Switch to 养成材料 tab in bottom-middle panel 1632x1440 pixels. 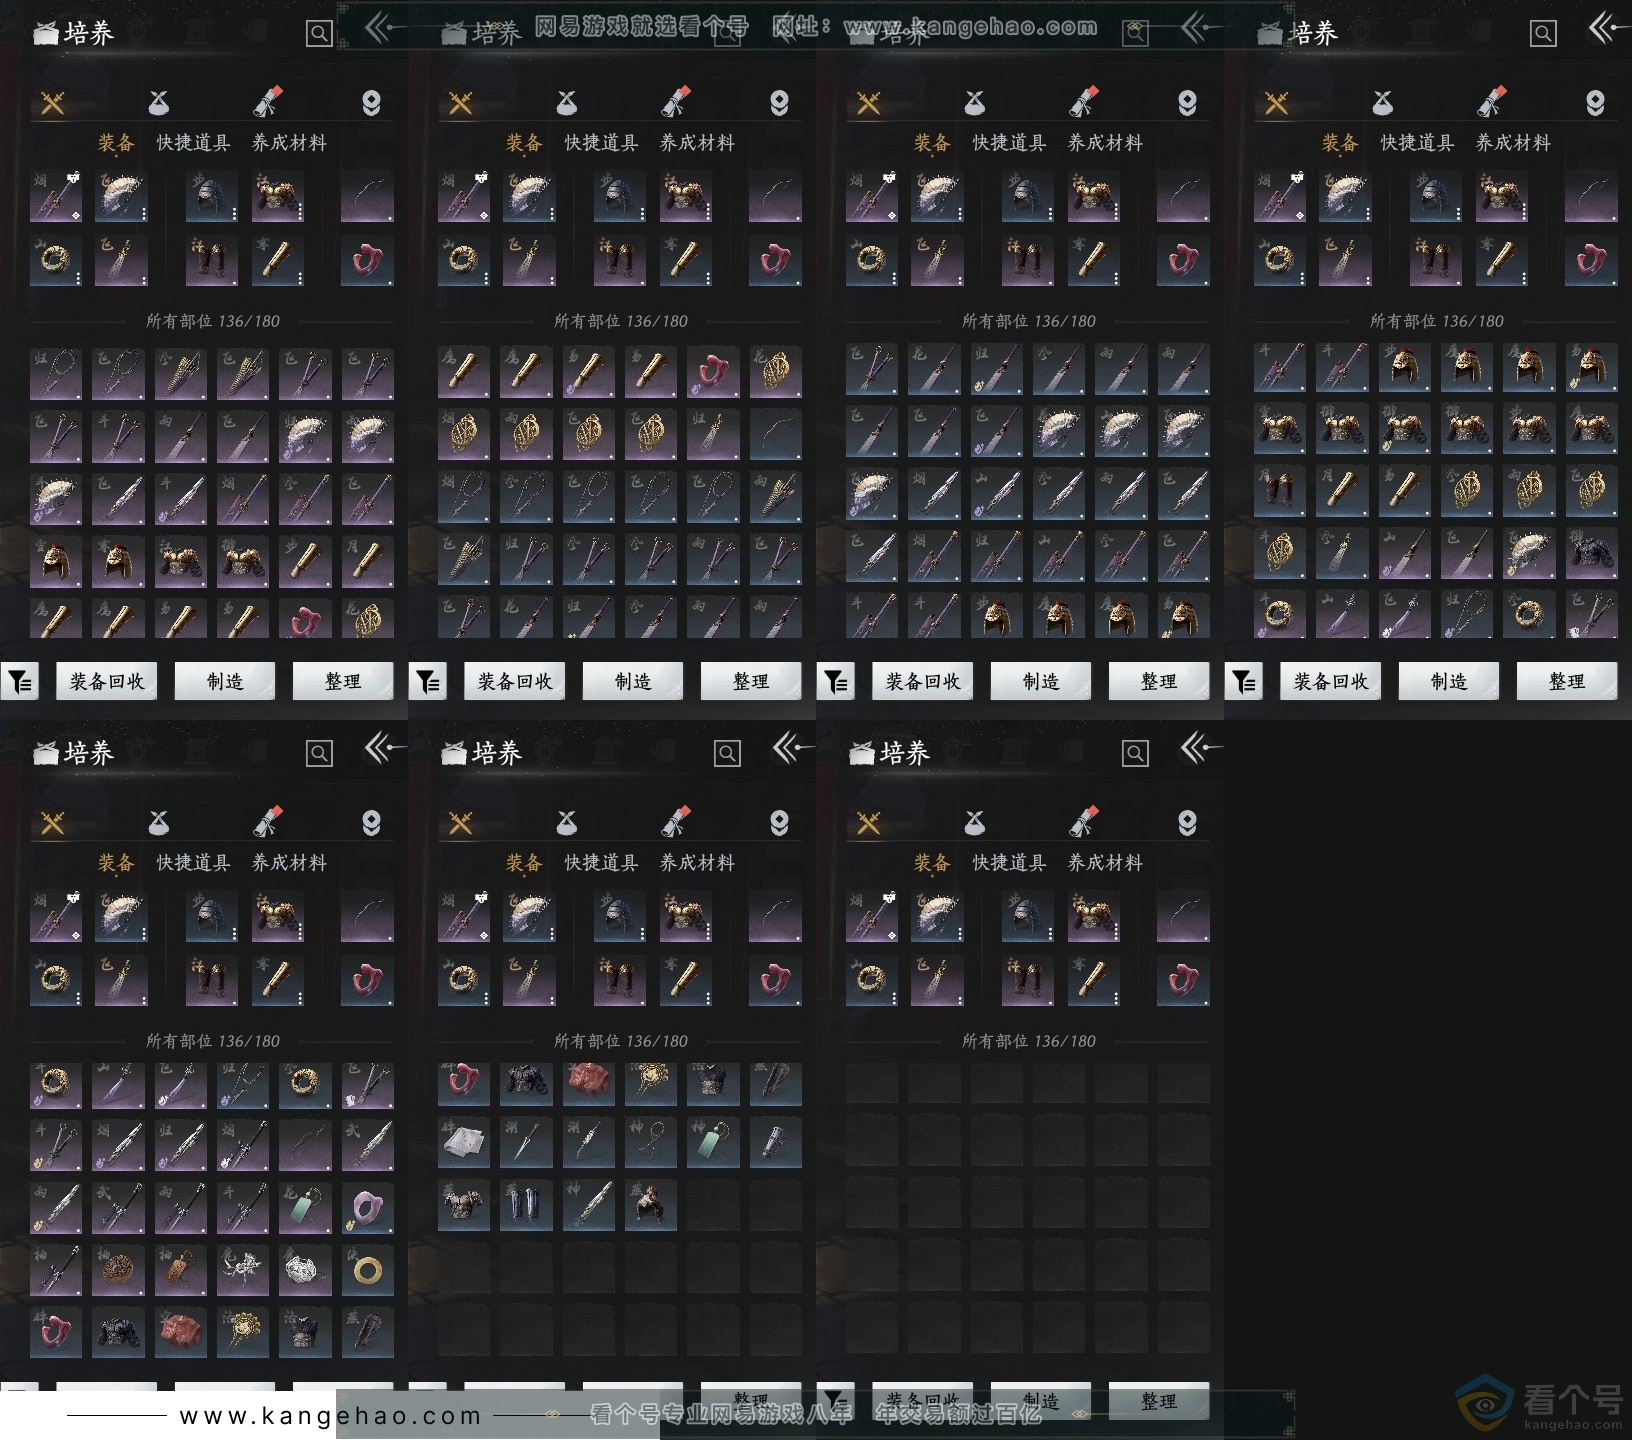point(698,863)
